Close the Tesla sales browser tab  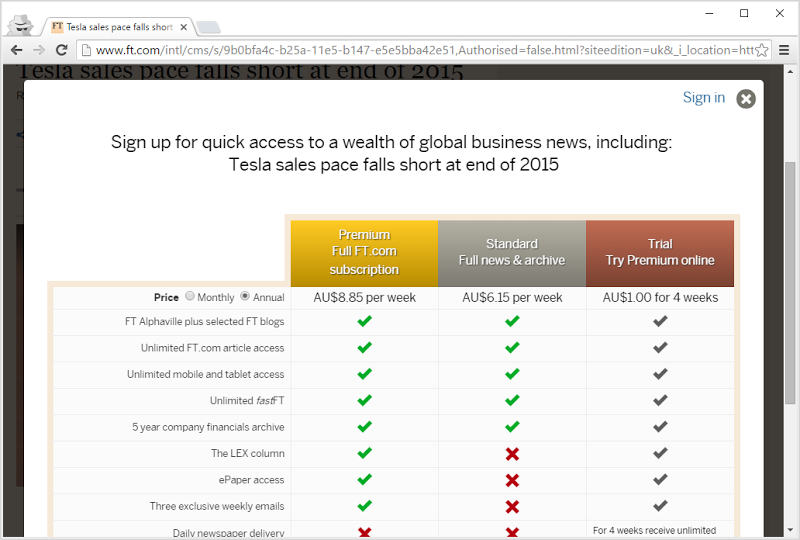pyautogui.click(x=183, y=27)
